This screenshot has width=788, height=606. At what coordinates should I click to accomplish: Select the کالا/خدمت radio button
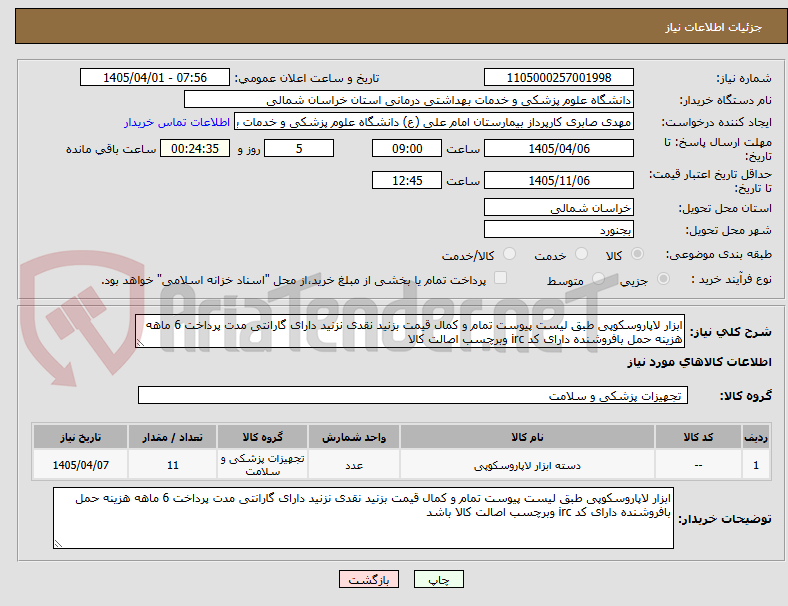pyautogui.click(x=510, y=254)
